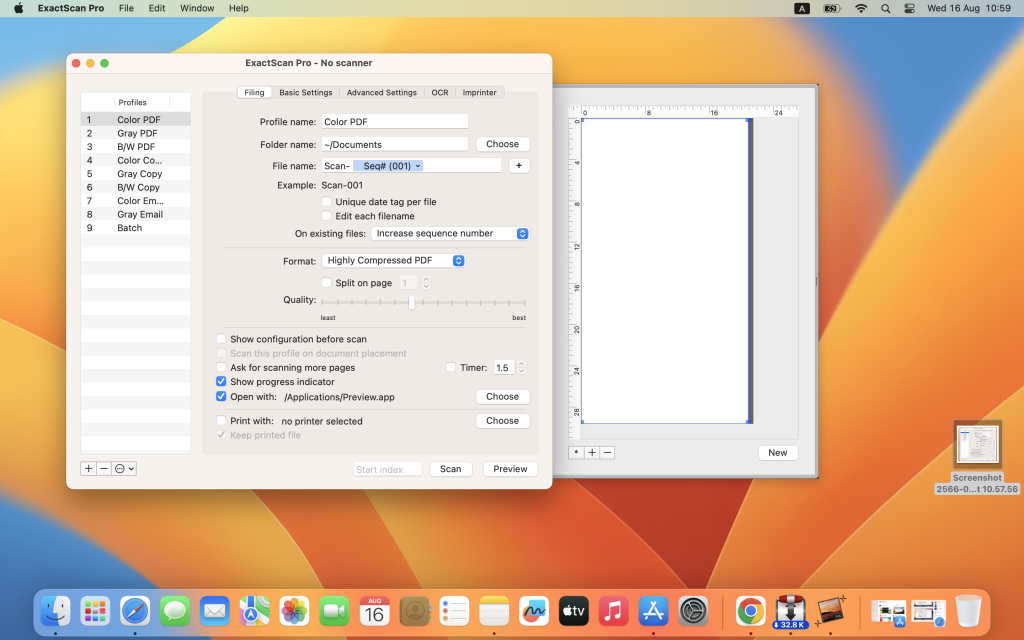Open the Music app in the dock

coord(613,611)
